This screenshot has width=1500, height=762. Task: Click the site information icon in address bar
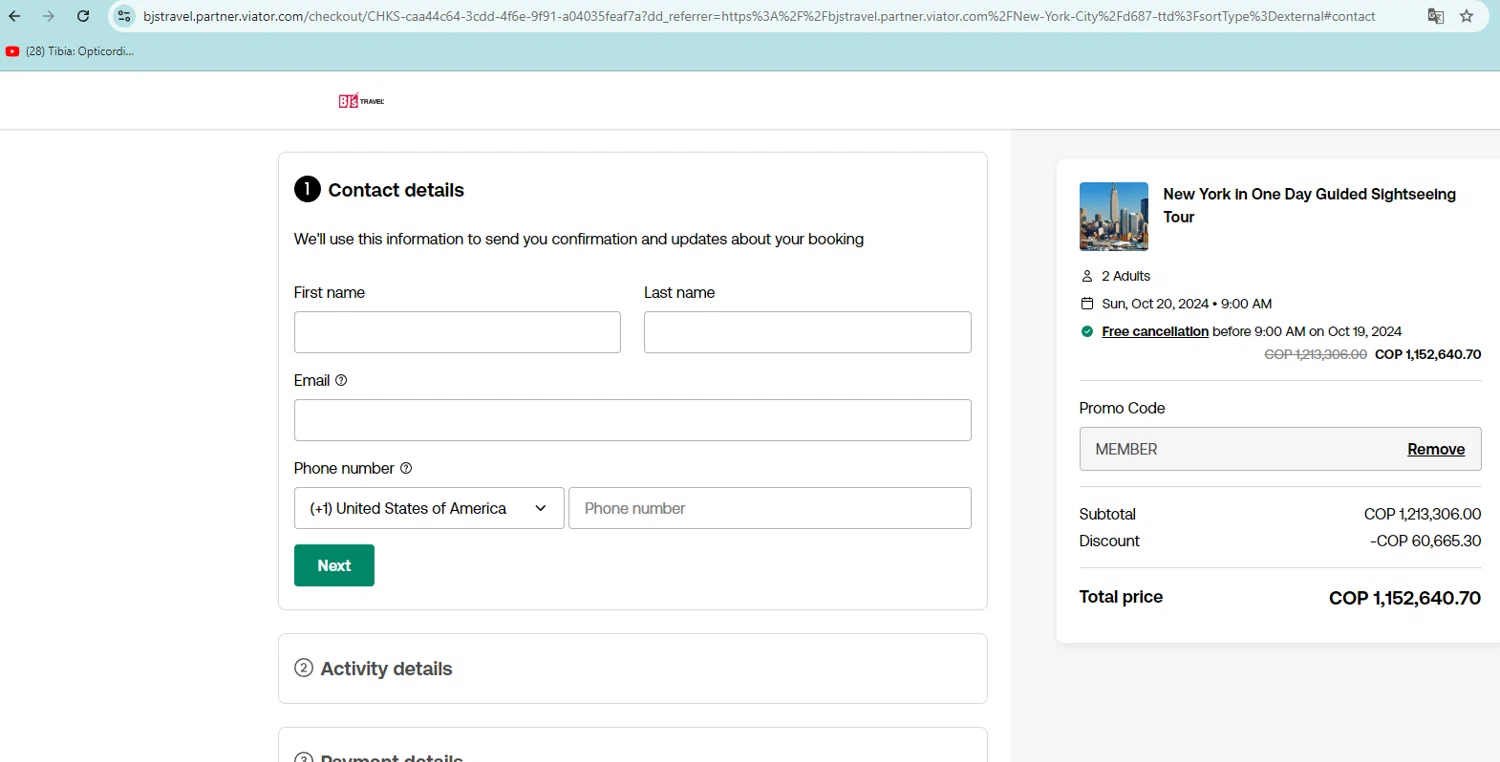click(124, 16)
